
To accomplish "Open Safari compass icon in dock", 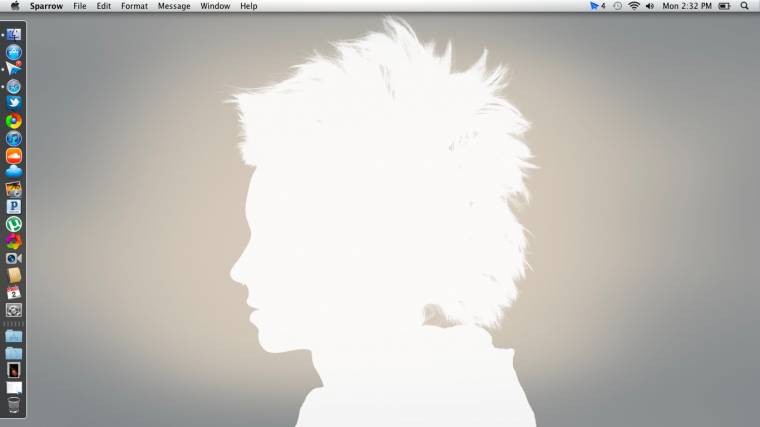I will pyautogui.click(x=14, y=86).
